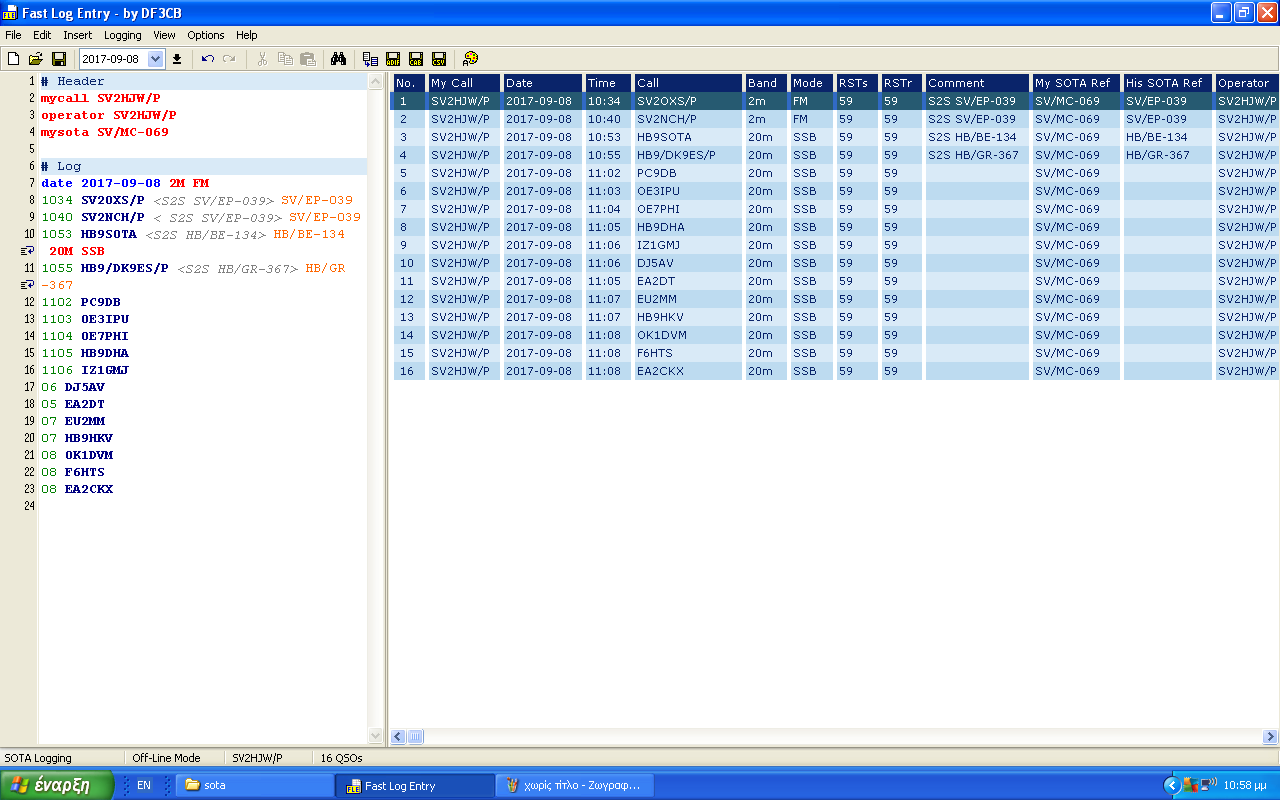Open the Options menu

206,35
